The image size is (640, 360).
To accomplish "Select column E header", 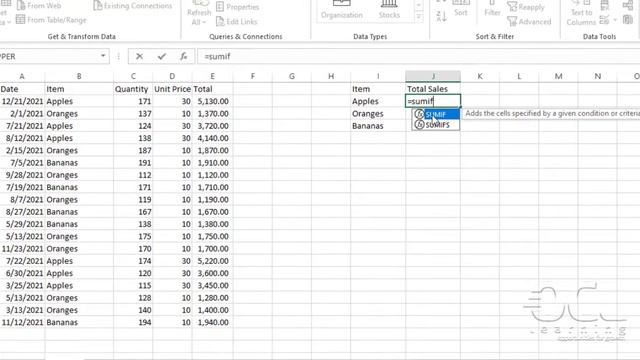I will [x=212, y=76].
